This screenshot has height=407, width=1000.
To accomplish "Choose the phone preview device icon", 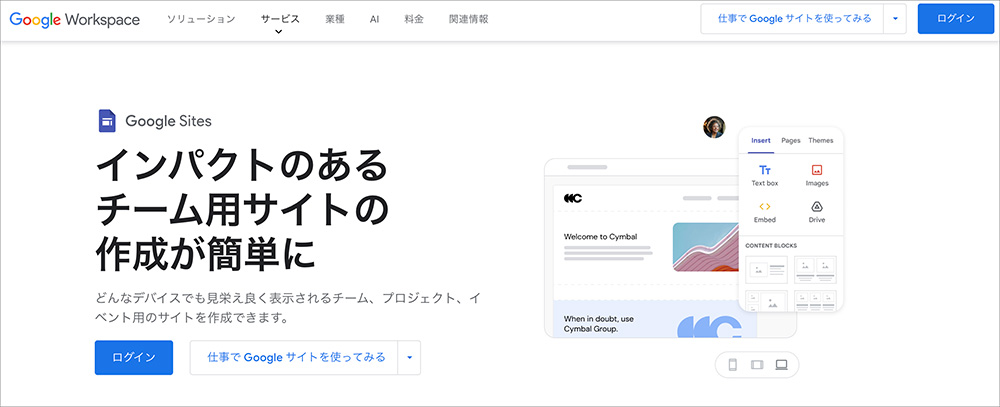I will pyautogui.click(x=733, y=365).
